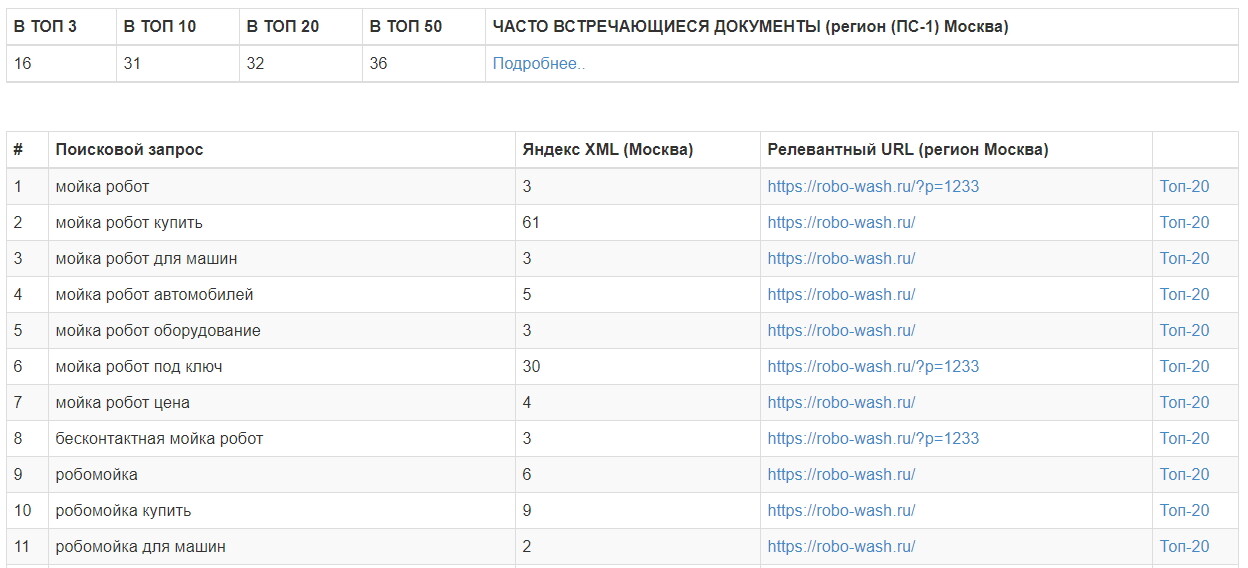Open URL for мойка робот цена
1248x568 pixels.
(x=841, y=402)
